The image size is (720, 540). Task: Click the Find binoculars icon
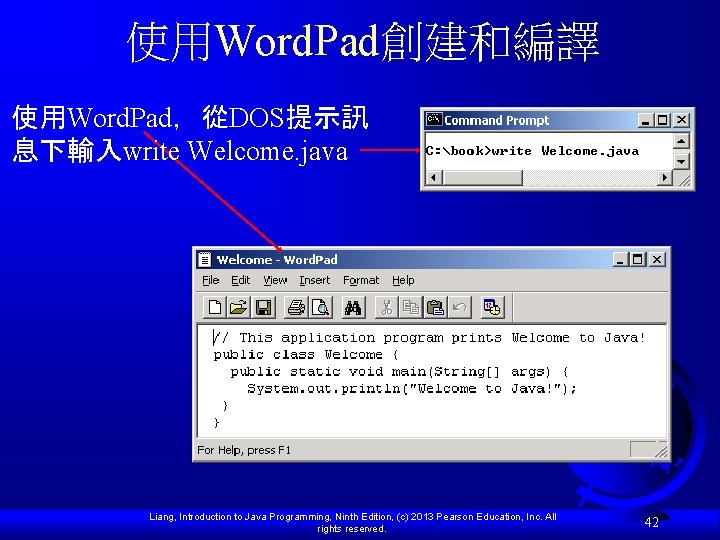[353, 307]
